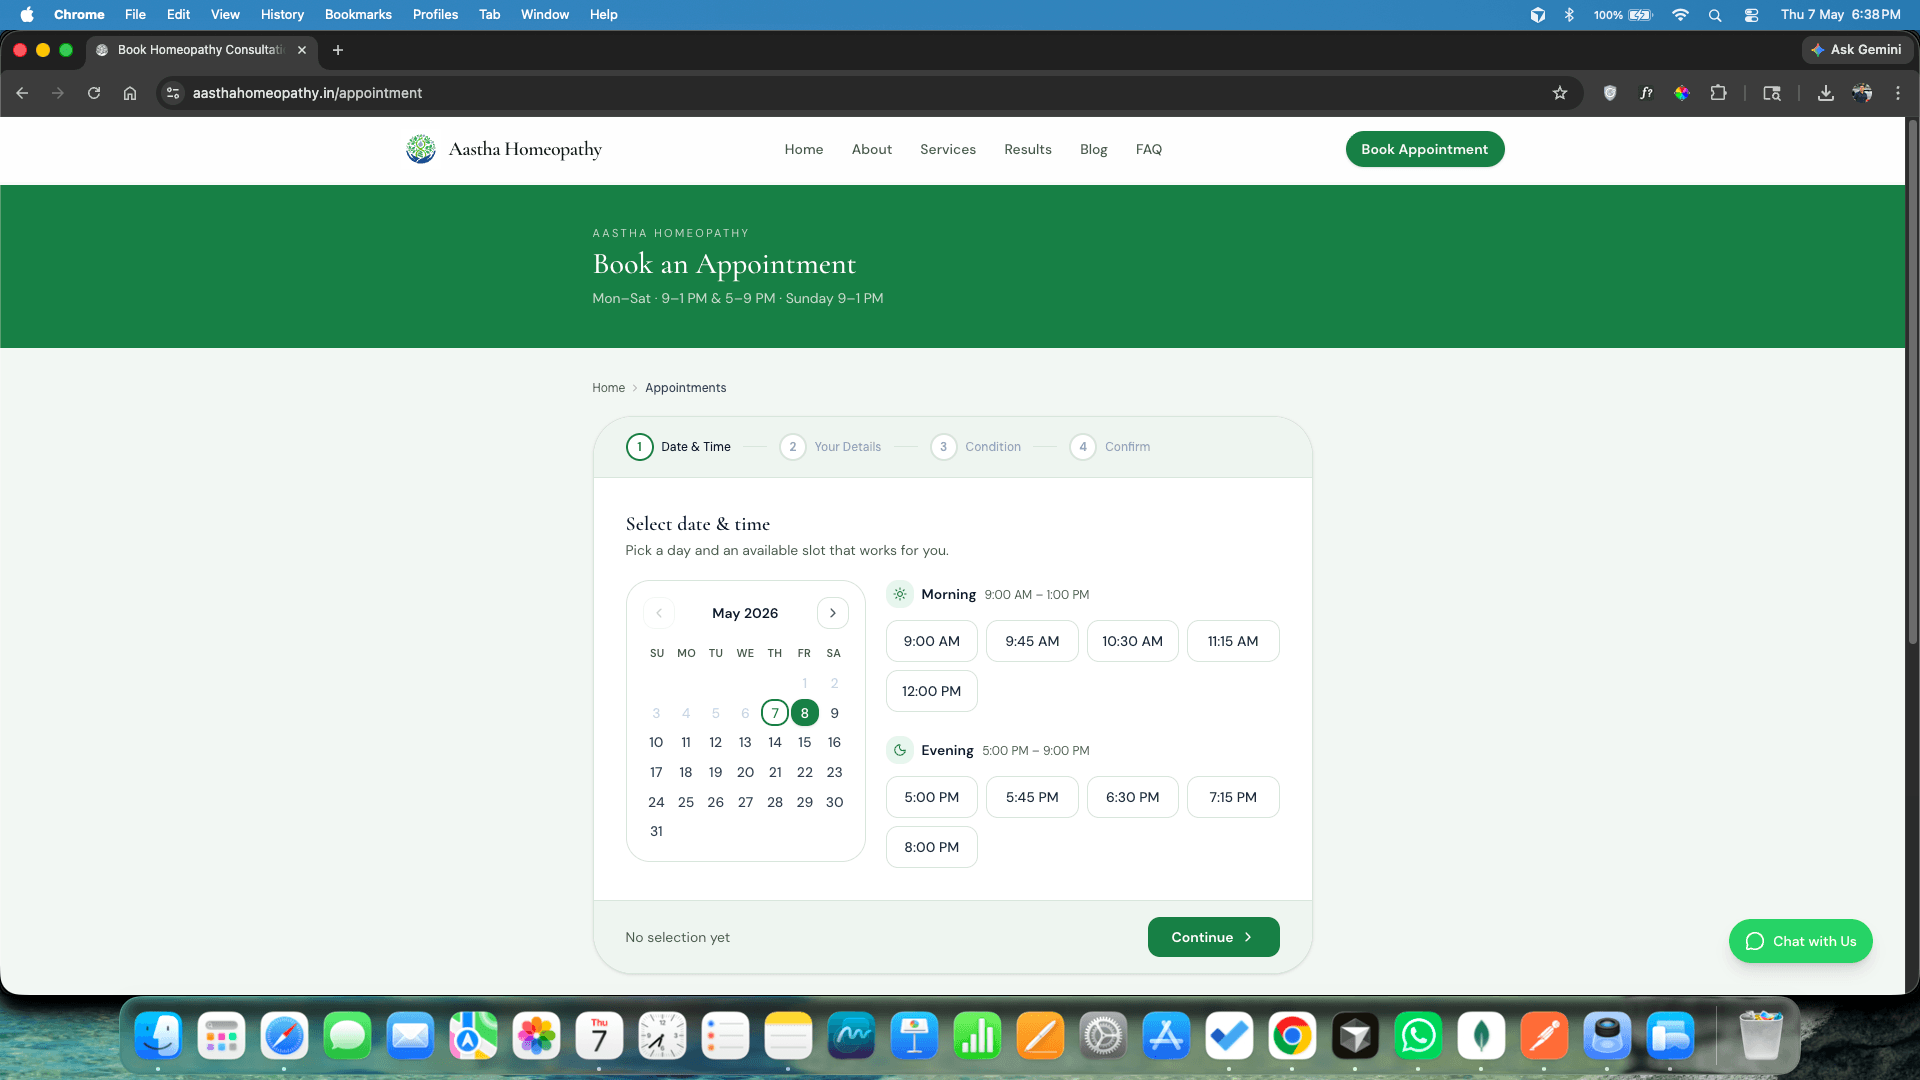This screenshot has width=1920, height=1080.
Task: Open the Results nav link
Action: [x=1028, y=149]
